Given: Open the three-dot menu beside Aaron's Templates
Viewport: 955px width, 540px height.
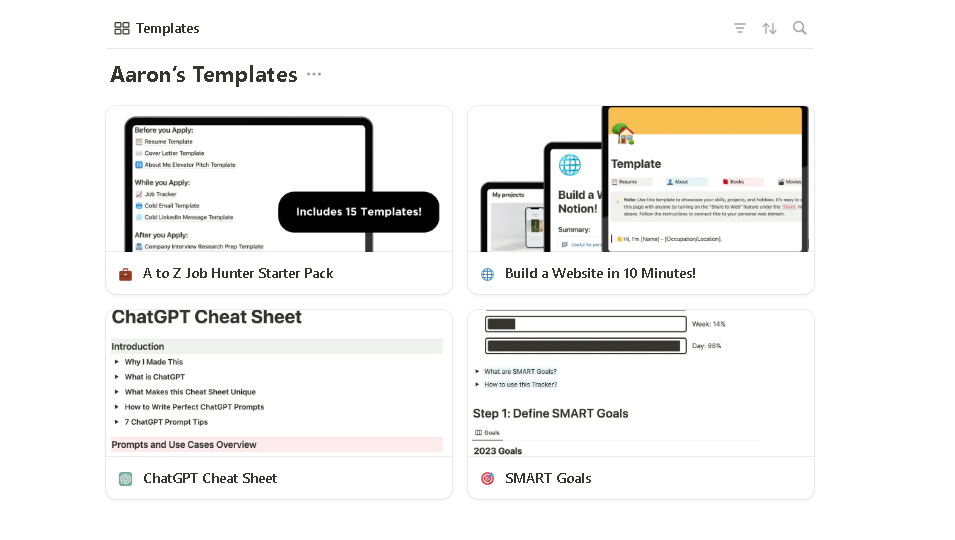Looking at the screenshot, I should tap(314, 74).
